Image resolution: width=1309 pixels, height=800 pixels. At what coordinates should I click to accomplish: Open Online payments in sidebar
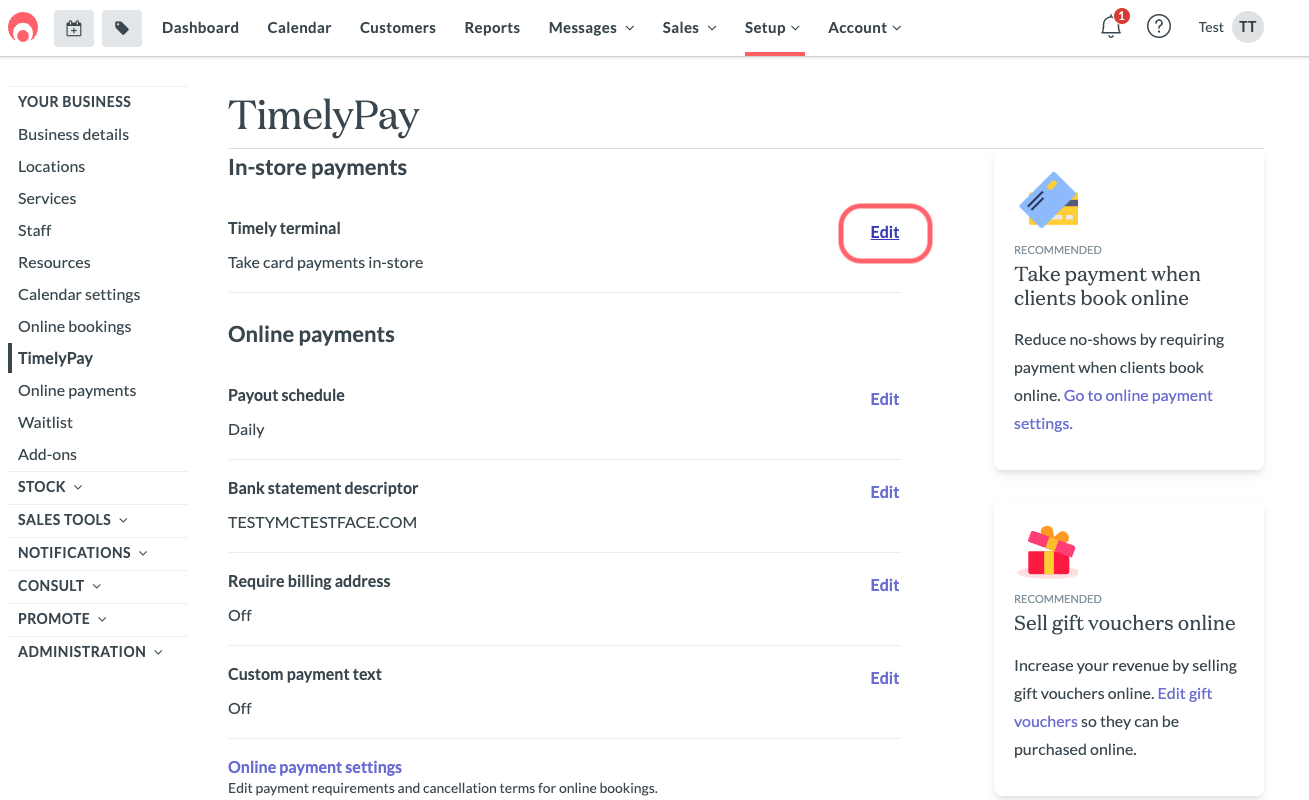point(77,390)
